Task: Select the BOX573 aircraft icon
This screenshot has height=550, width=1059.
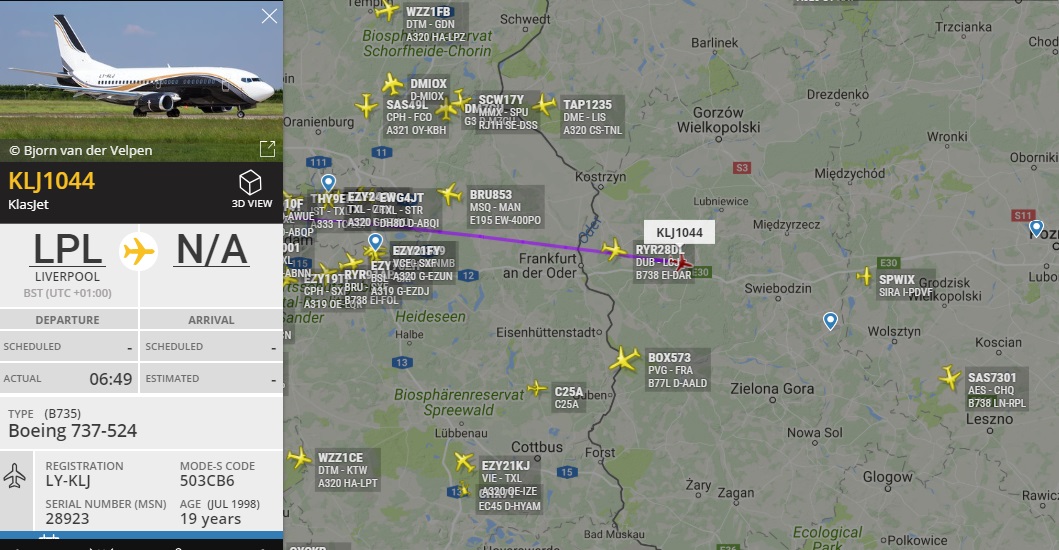Action: click(x=624, y=359)
